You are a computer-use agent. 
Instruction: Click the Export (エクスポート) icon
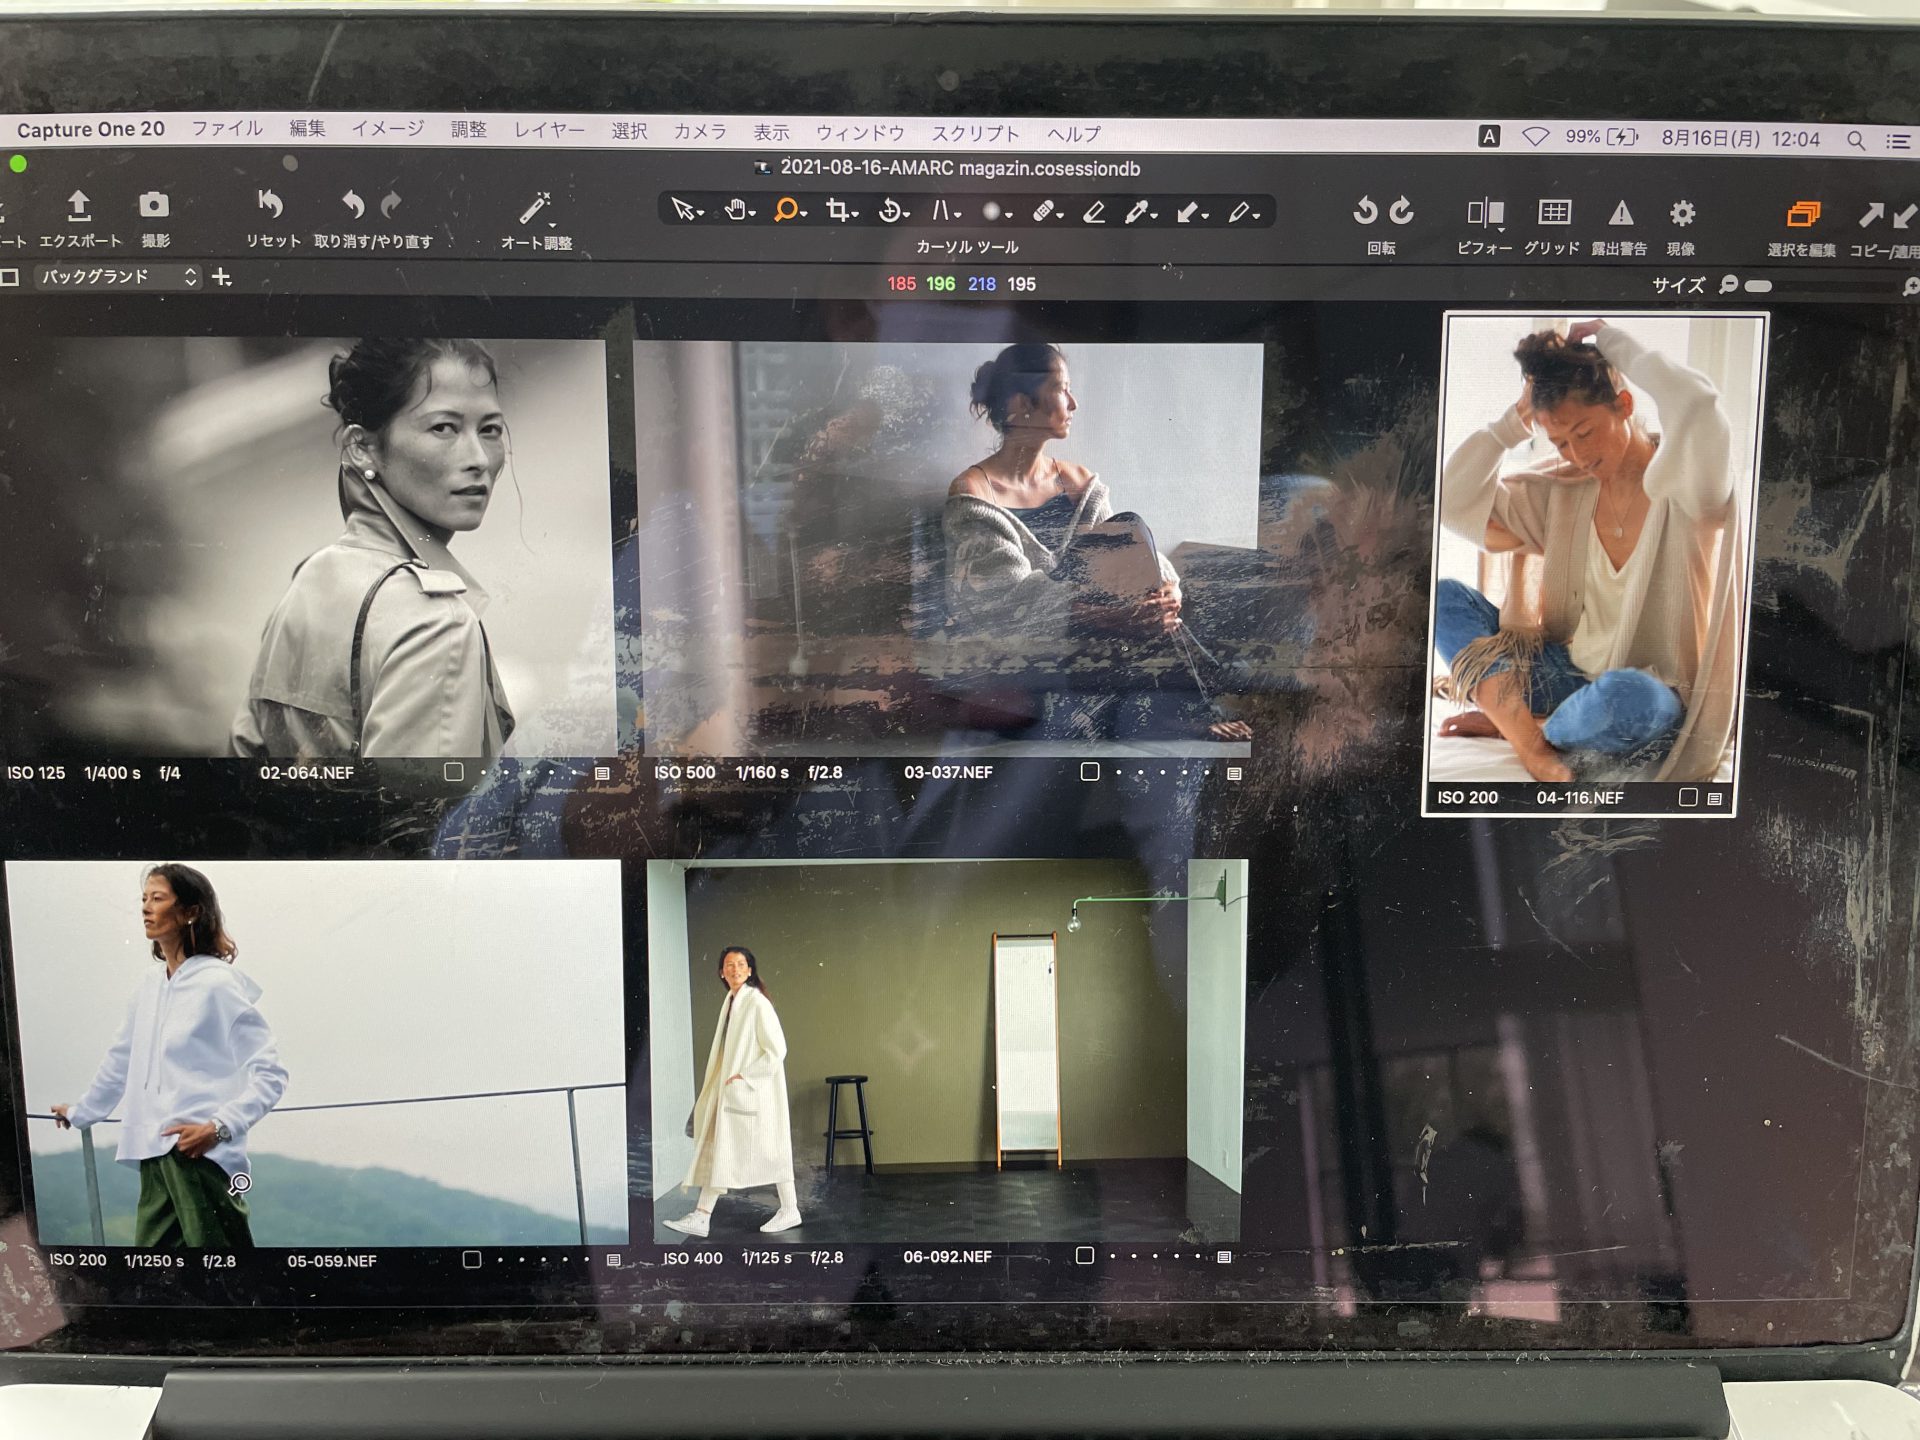click(79, 207)
